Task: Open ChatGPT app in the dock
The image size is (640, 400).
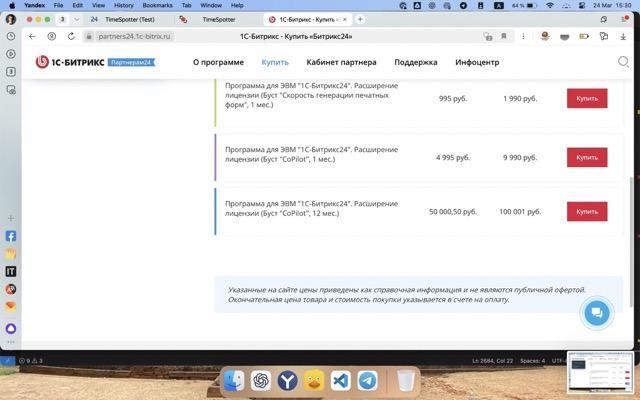Action: point(261,381)
